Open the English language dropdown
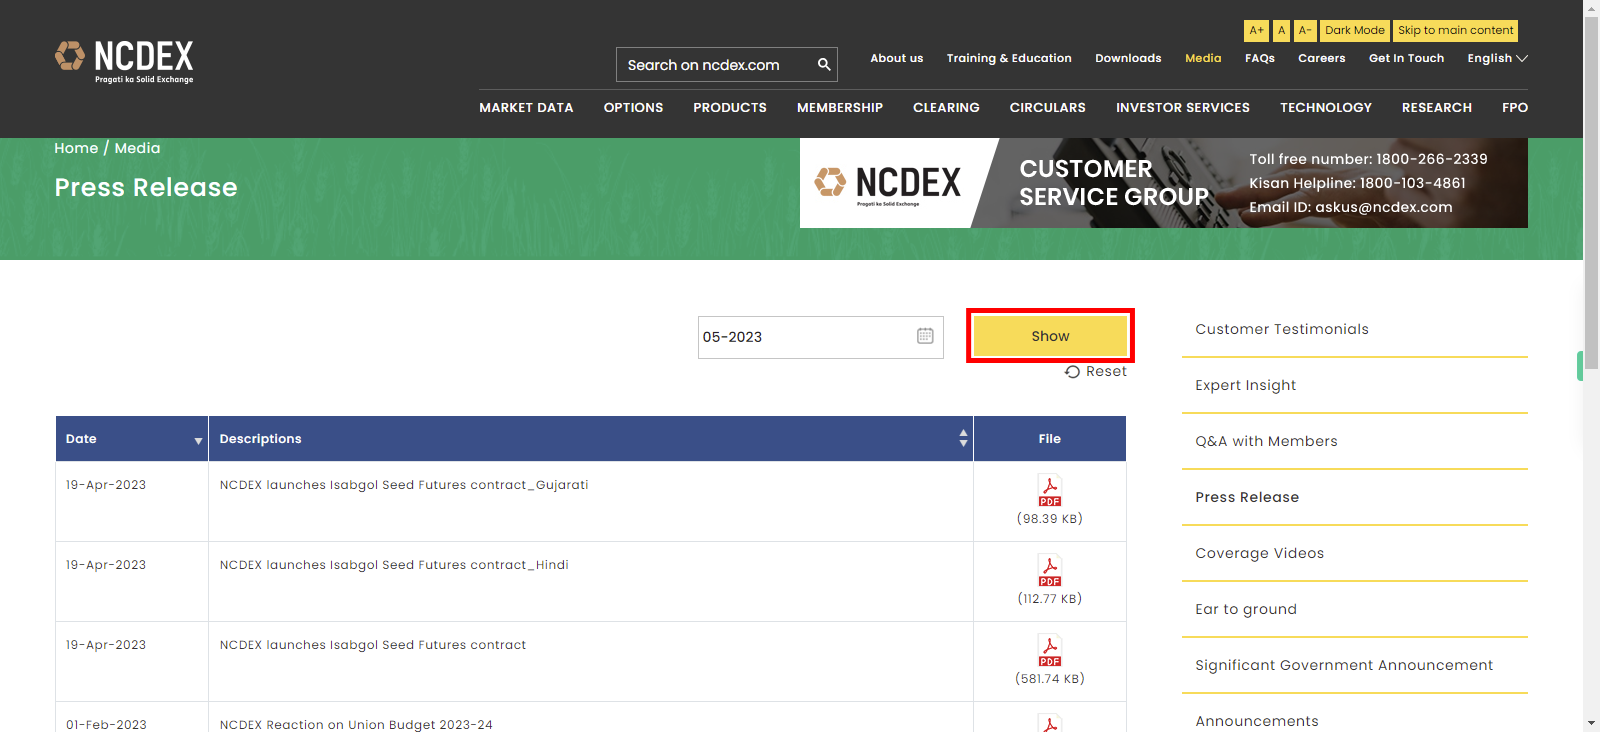This screenshot has width=1600, height=732. [x=1497, y=58]
